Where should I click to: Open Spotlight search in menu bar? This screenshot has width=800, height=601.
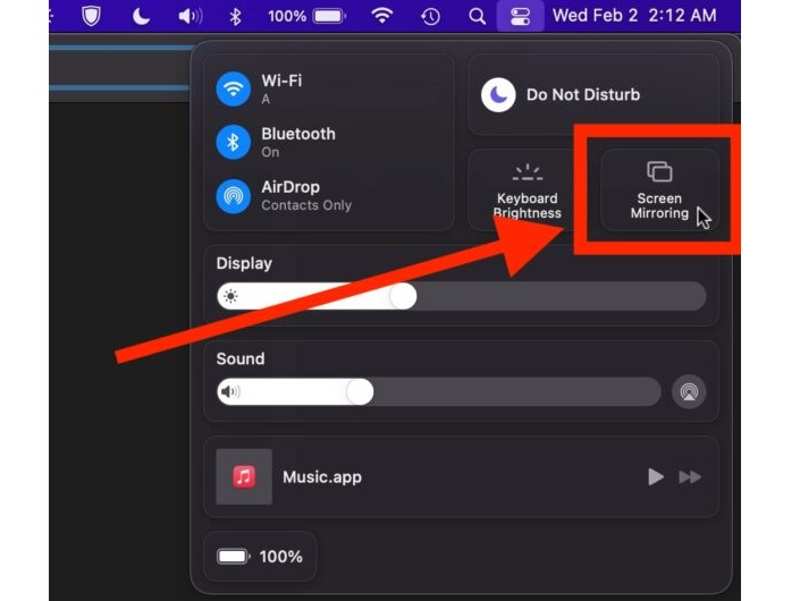point(477,16)
